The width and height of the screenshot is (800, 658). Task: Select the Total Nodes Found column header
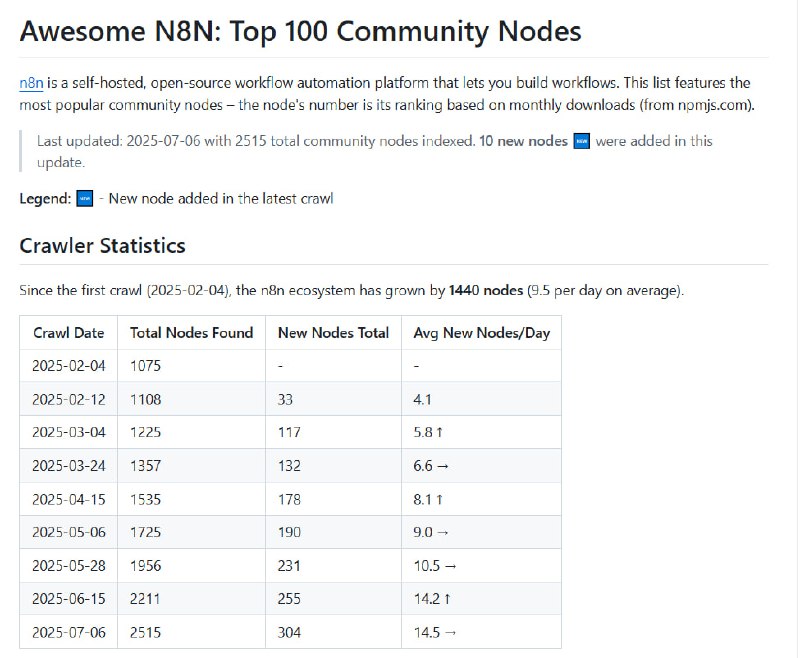190,332
